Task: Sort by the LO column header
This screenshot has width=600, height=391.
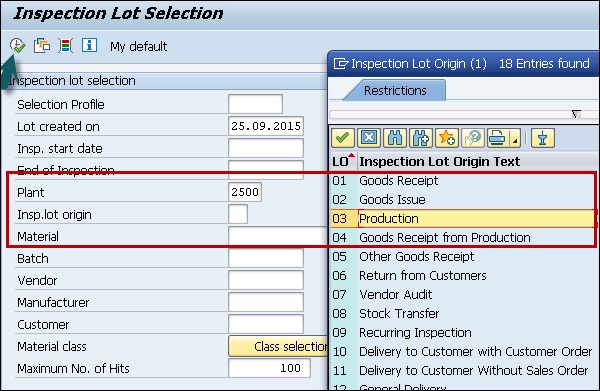Action: click(x=343, y=161)
